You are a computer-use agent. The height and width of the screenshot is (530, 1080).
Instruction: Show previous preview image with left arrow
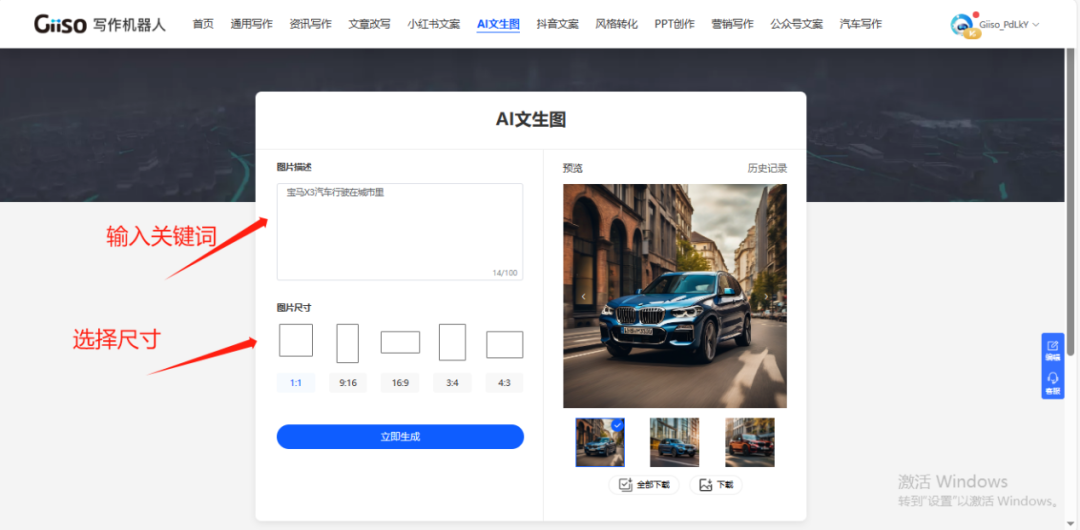[584, 296]
